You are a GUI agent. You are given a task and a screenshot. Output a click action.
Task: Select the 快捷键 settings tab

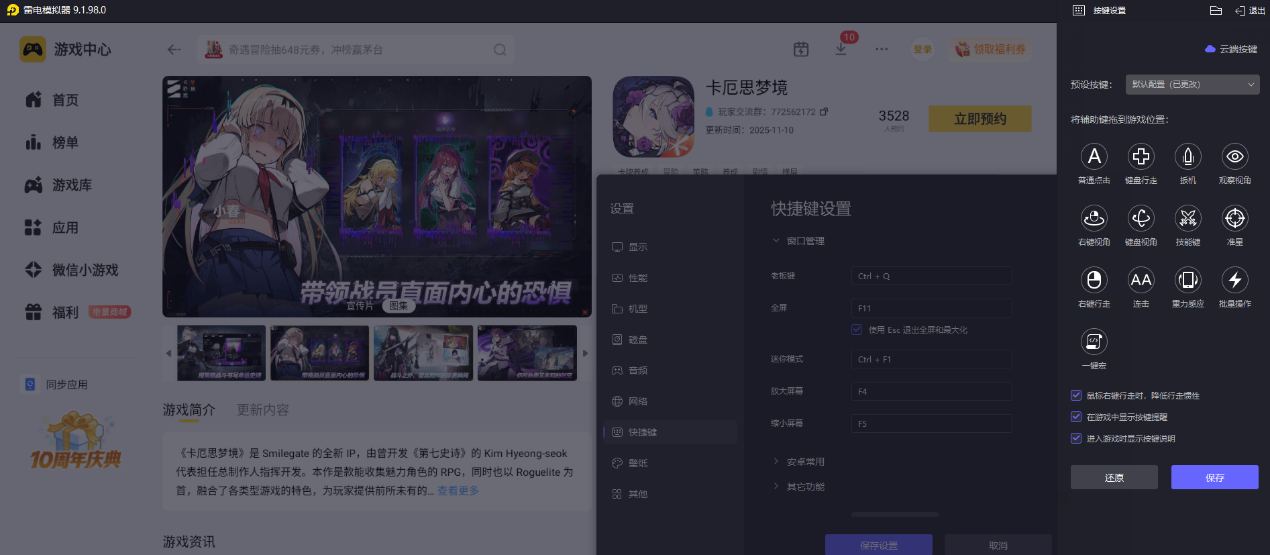click(670, 432)
